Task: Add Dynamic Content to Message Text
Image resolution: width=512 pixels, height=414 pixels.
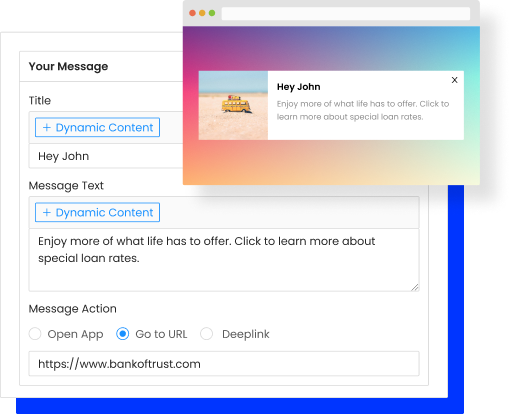Action: 97,212
